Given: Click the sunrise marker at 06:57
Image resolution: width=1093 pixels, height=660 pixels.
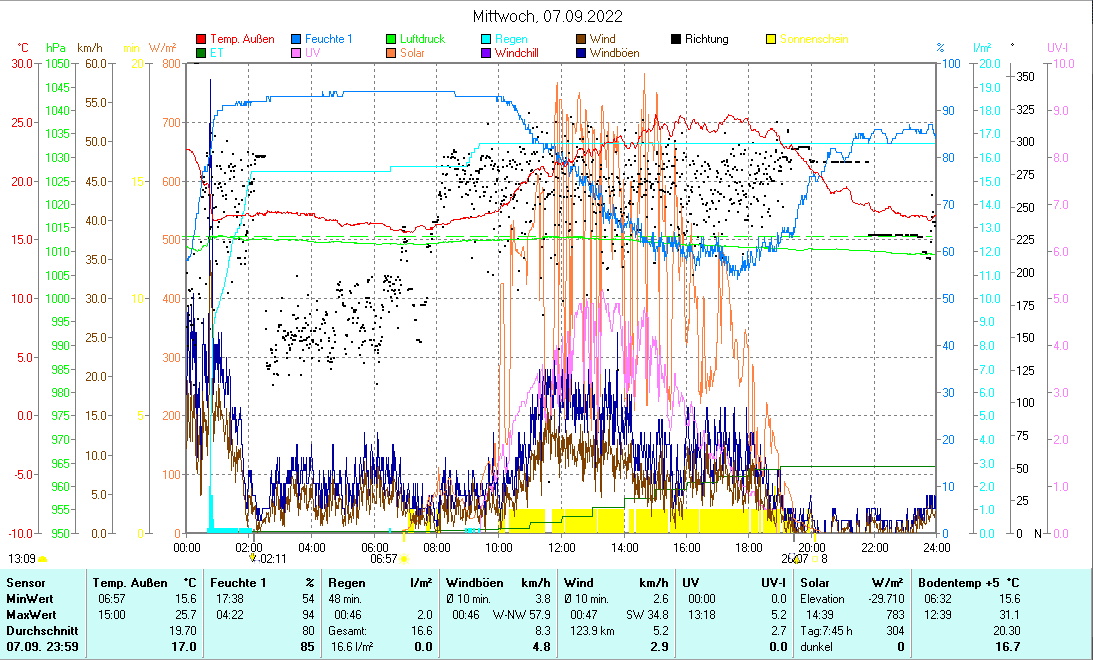Looking at the screenshot, I should (406, 559).
